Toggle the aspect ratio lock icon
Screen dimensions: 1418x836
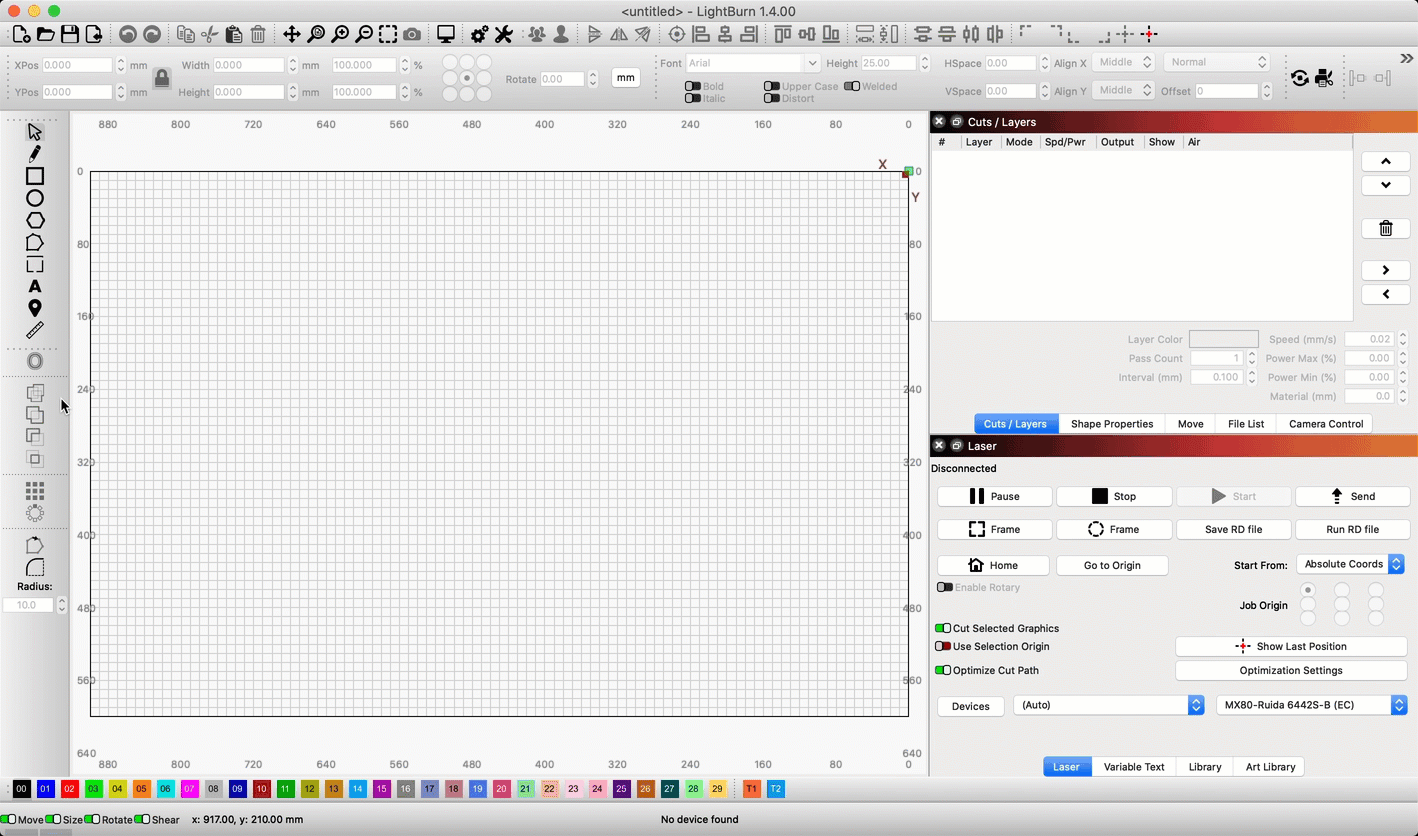pos(162,78)
